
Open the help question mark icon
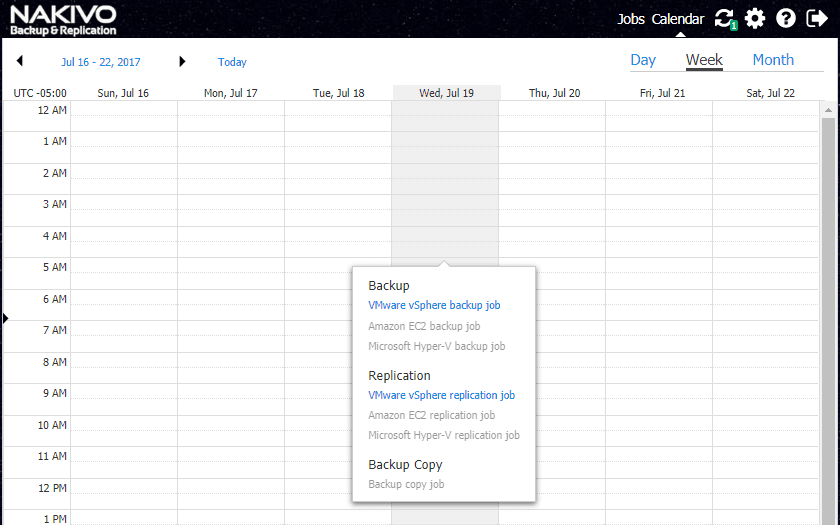tap(786, 18)
